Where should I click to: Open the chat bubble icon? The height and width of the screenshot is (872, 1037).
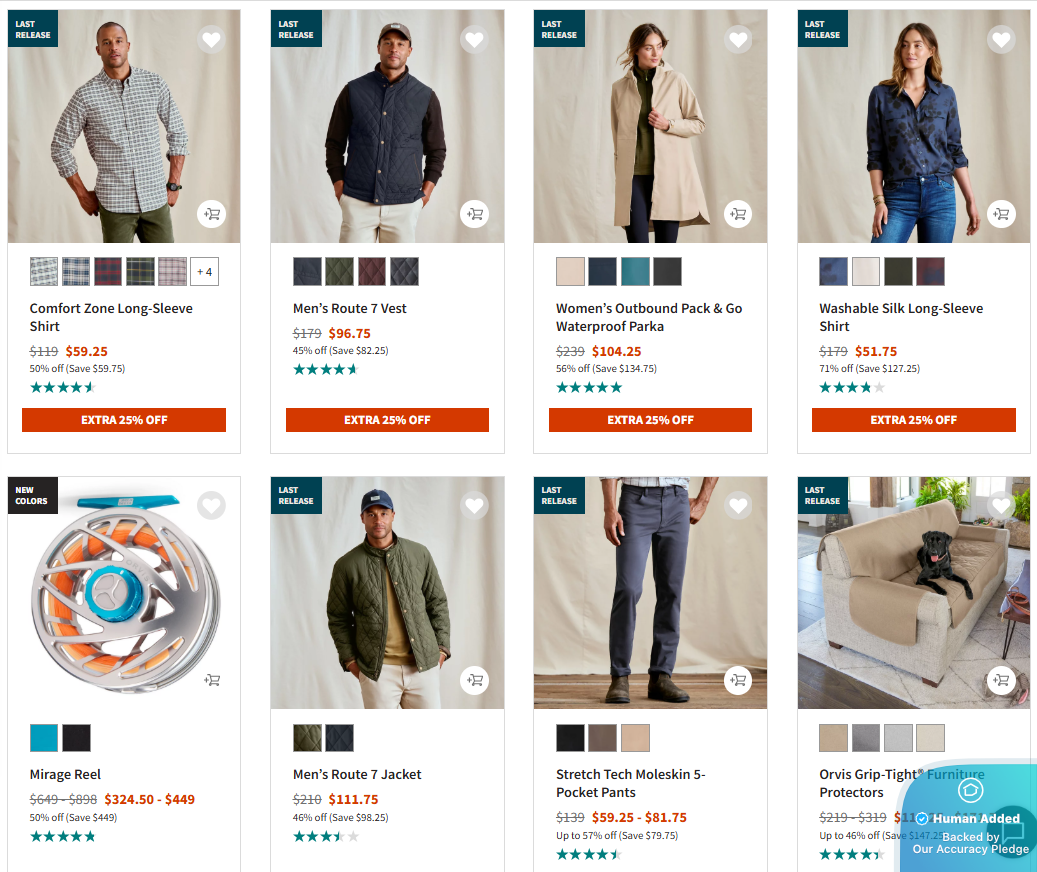[1013, 832]
